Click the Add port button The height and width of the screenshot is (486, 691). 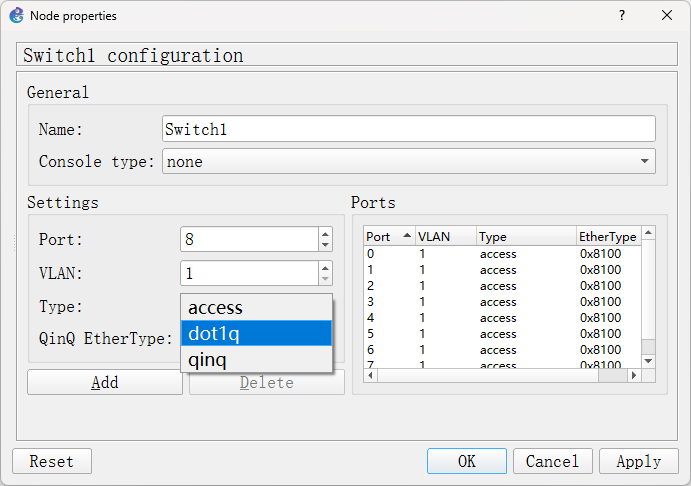[x=105, y=382]
